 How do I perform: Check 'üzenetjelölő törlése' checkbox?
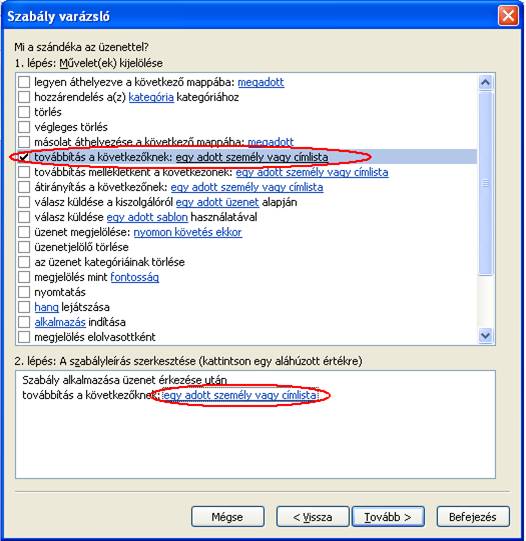24,247
